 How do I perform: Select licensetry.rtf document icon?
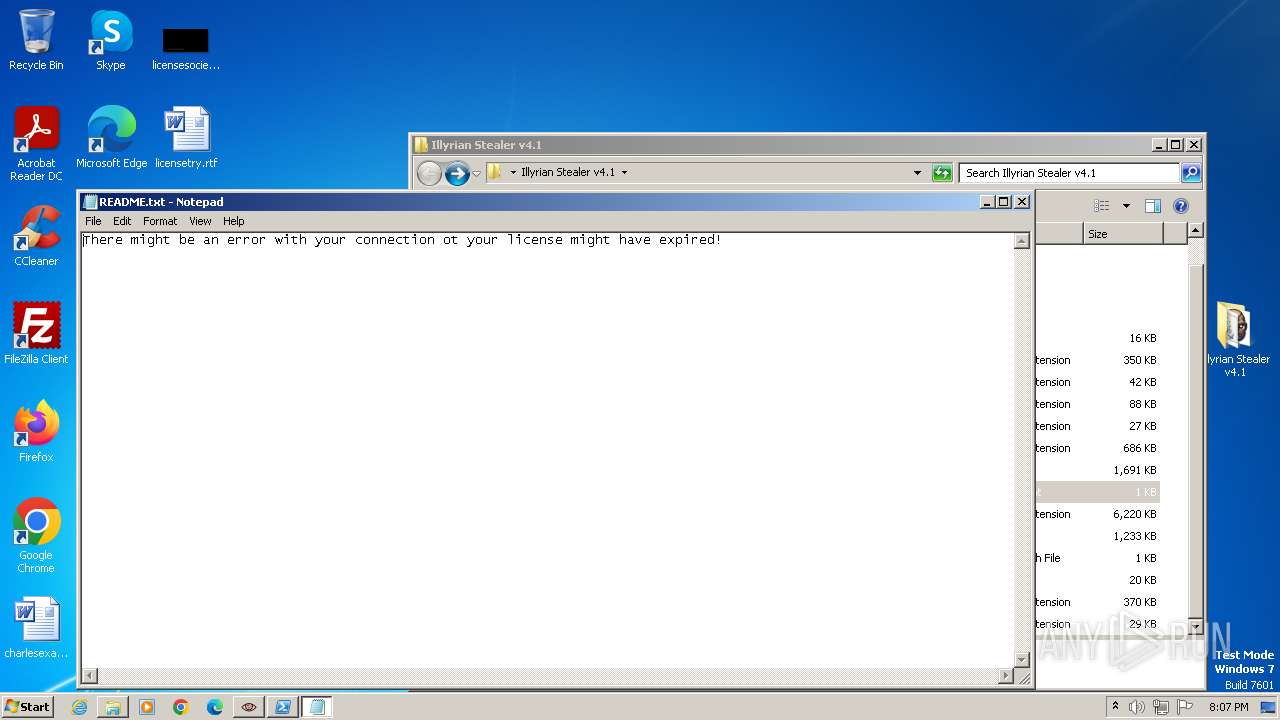[x=186, y=138]
